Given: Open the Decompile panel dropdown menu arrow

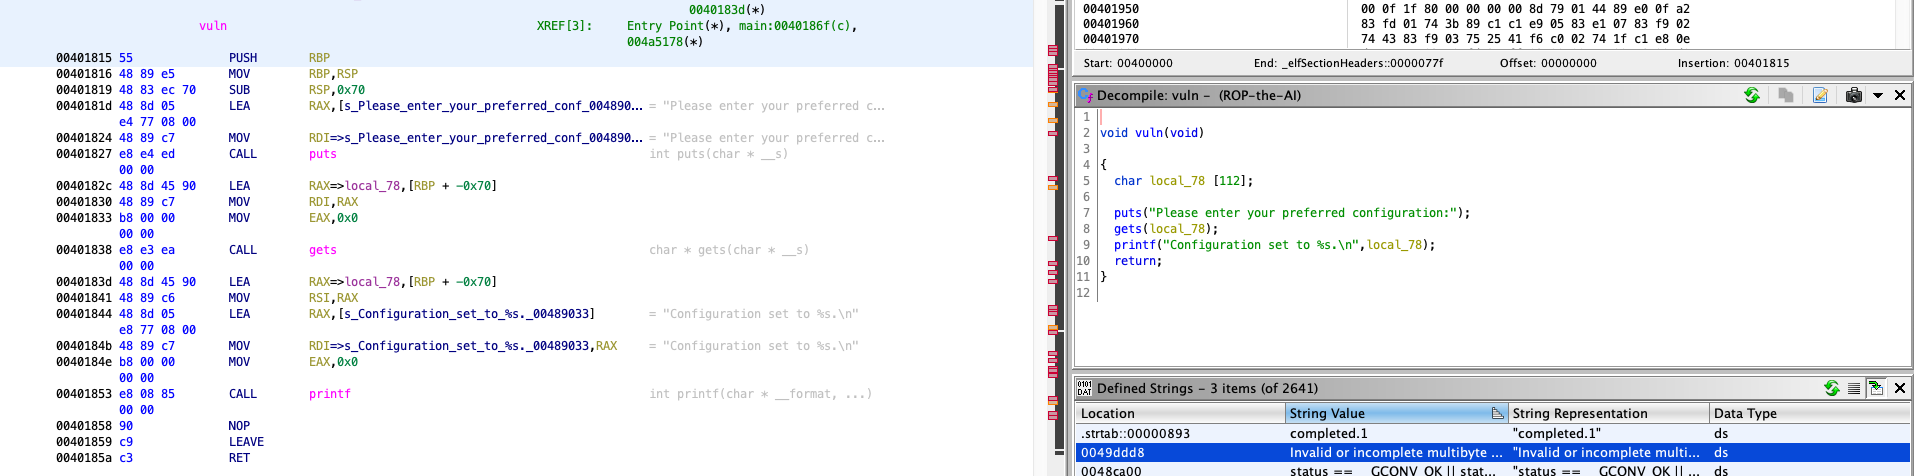Looking at the screenshot, I should (1878, 95).
